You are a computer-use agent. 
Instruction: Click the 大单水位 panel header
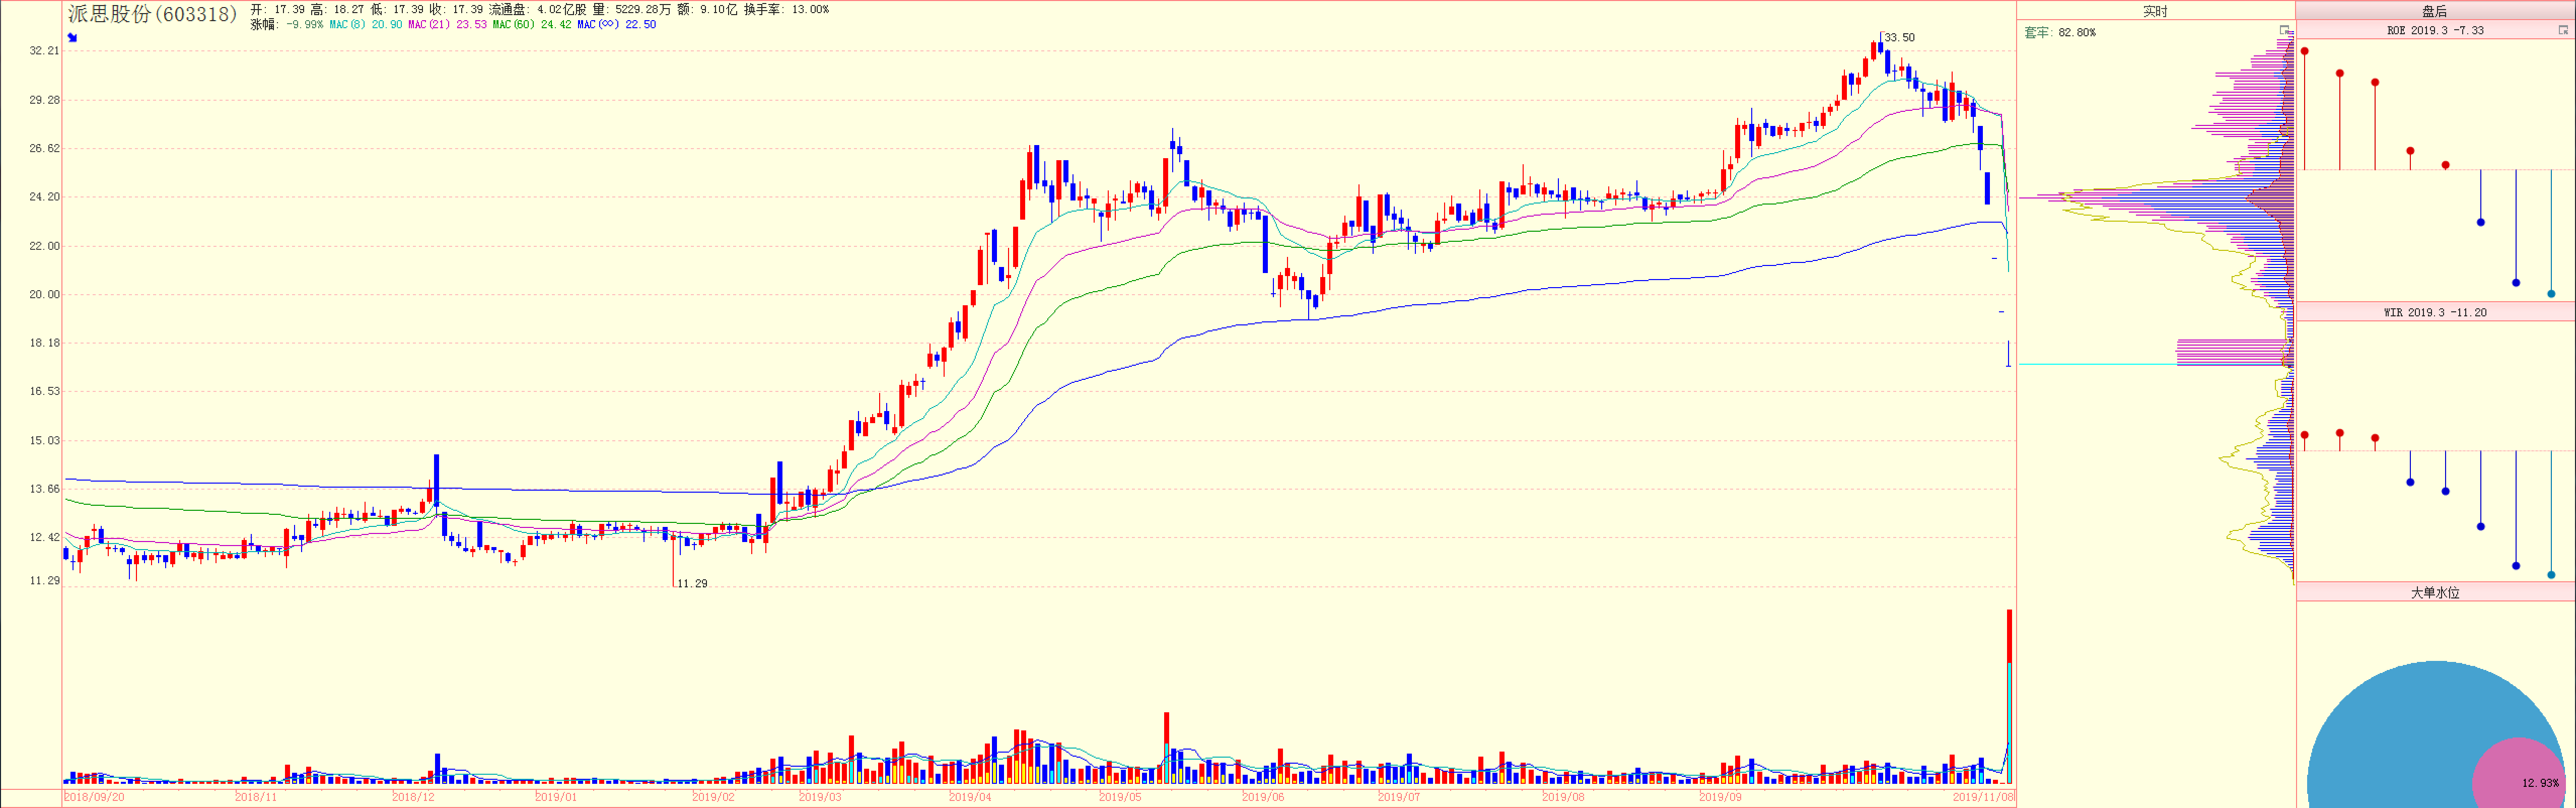point(2435,593)
